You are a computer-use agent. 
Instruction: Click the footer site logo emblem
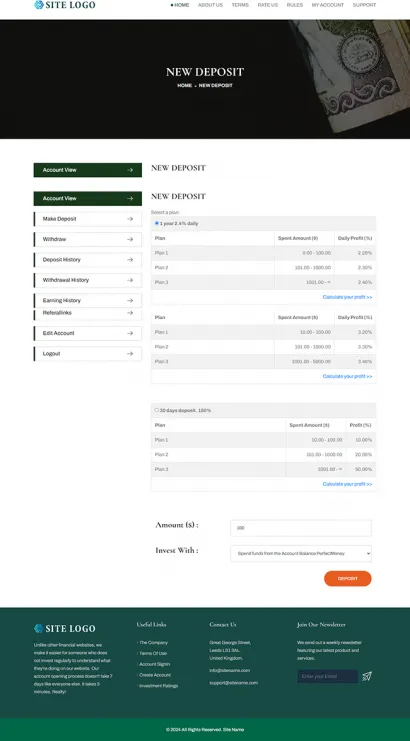[x=39, y=628]
